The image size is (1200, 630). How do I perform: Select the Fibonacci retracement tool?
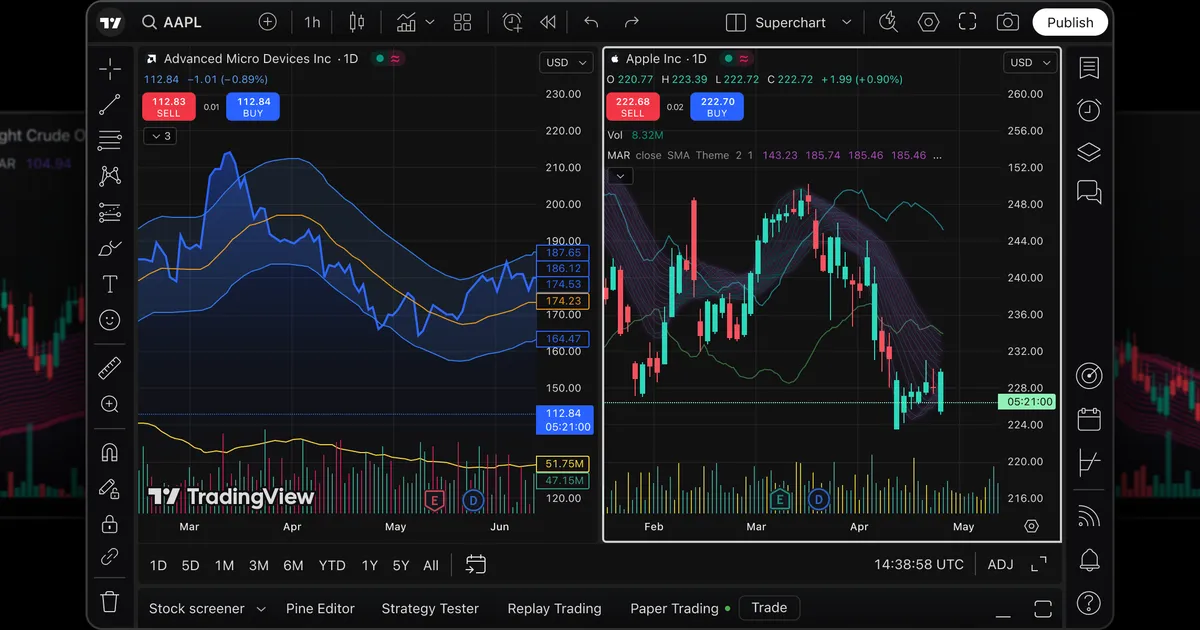coord(110,140)
